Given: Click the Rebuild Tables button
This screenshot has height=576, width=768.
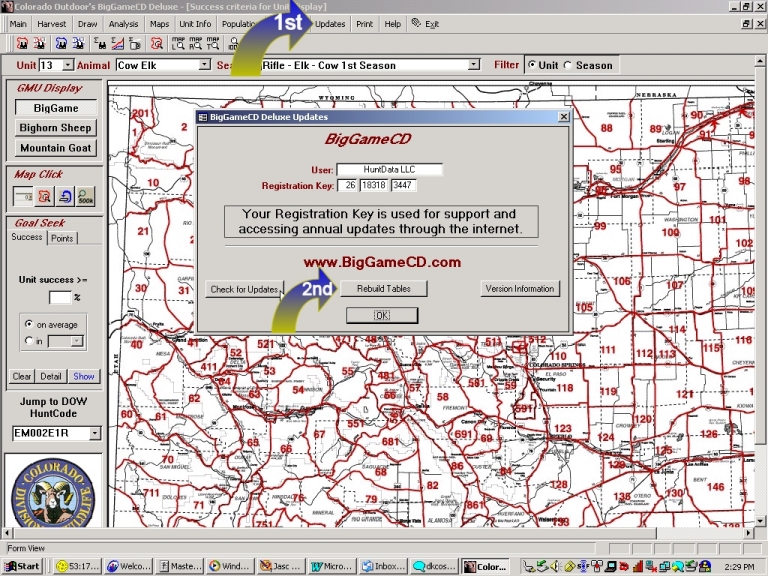Looking at the screenshot, I should [x=384, y=288].
